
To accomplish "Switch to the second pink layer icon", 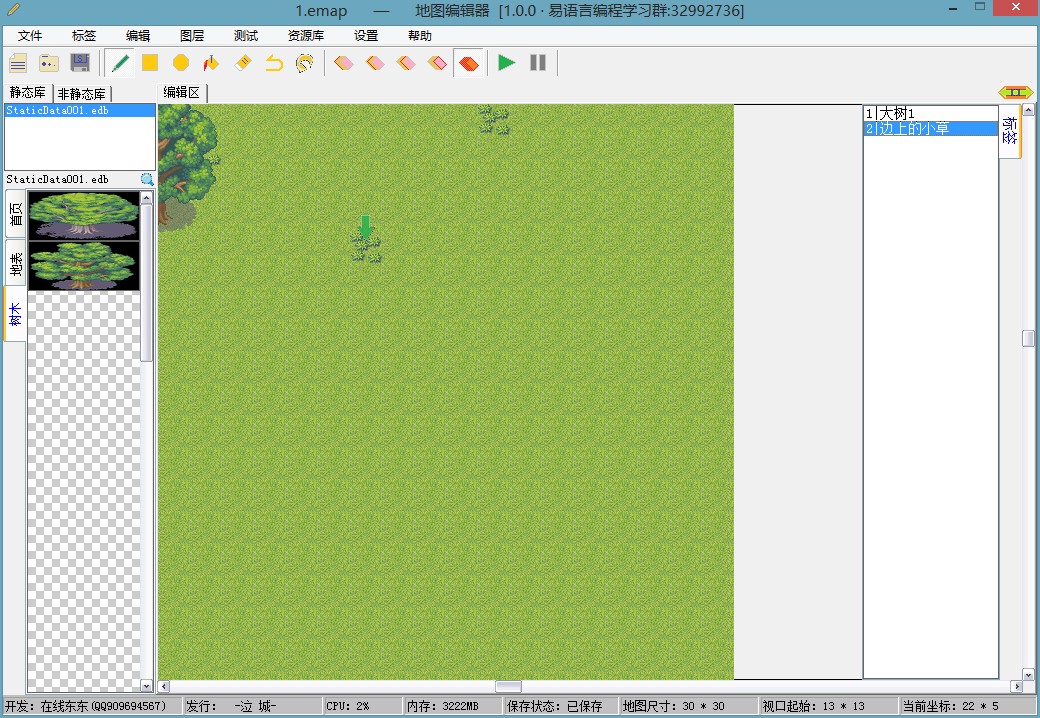I will point(375,63).
